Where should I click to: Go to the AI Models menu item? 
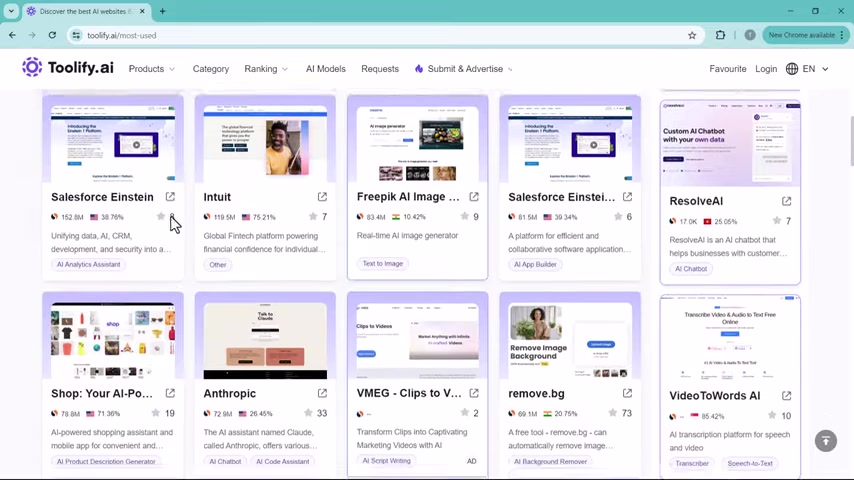click(x=325, y=69)
